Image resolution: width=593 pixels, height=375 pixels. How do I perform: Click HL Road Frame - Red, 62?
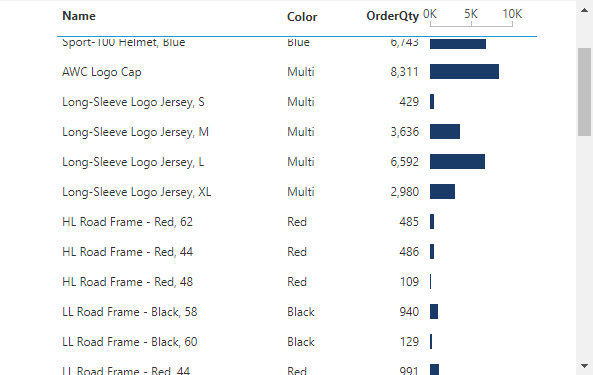point(127,222)
